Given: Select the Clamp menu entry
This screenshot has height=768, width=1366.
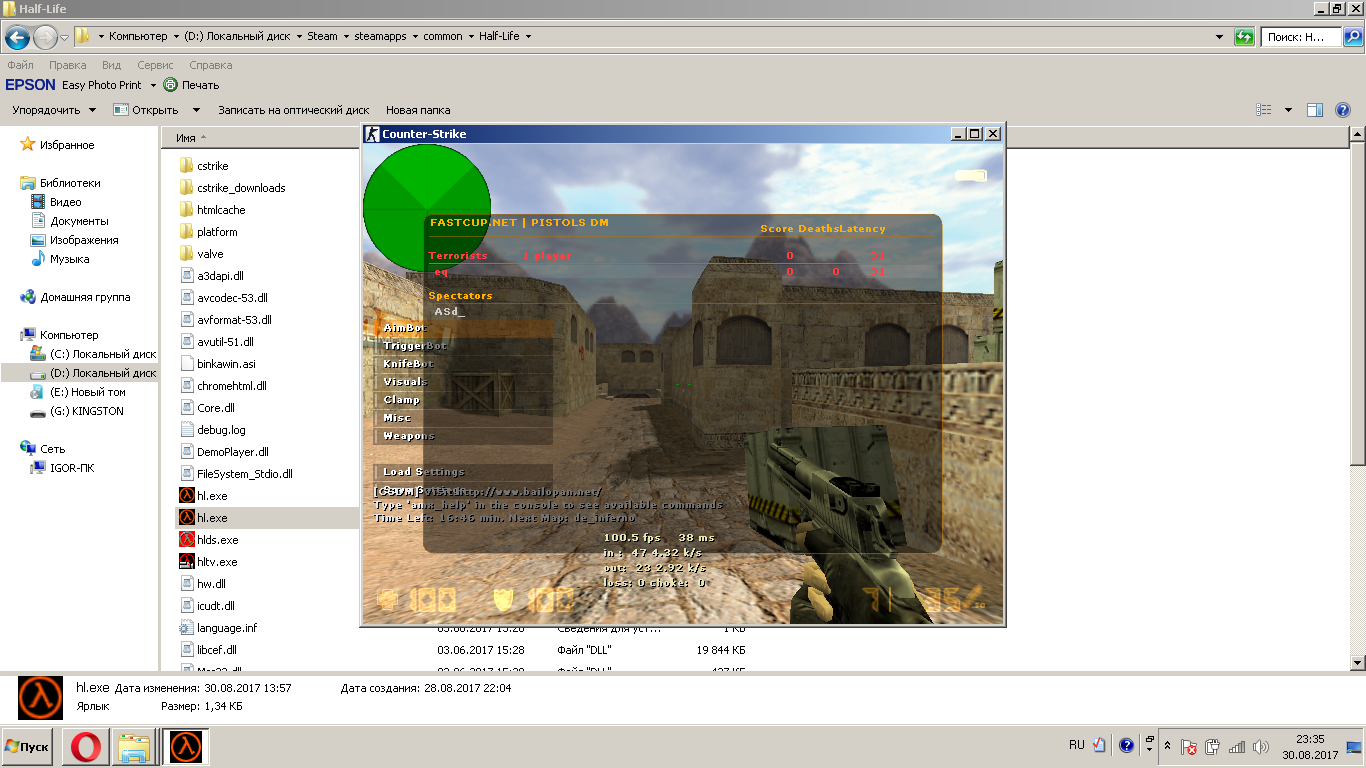Looking at the screenshot, I should tap(464, 400).
